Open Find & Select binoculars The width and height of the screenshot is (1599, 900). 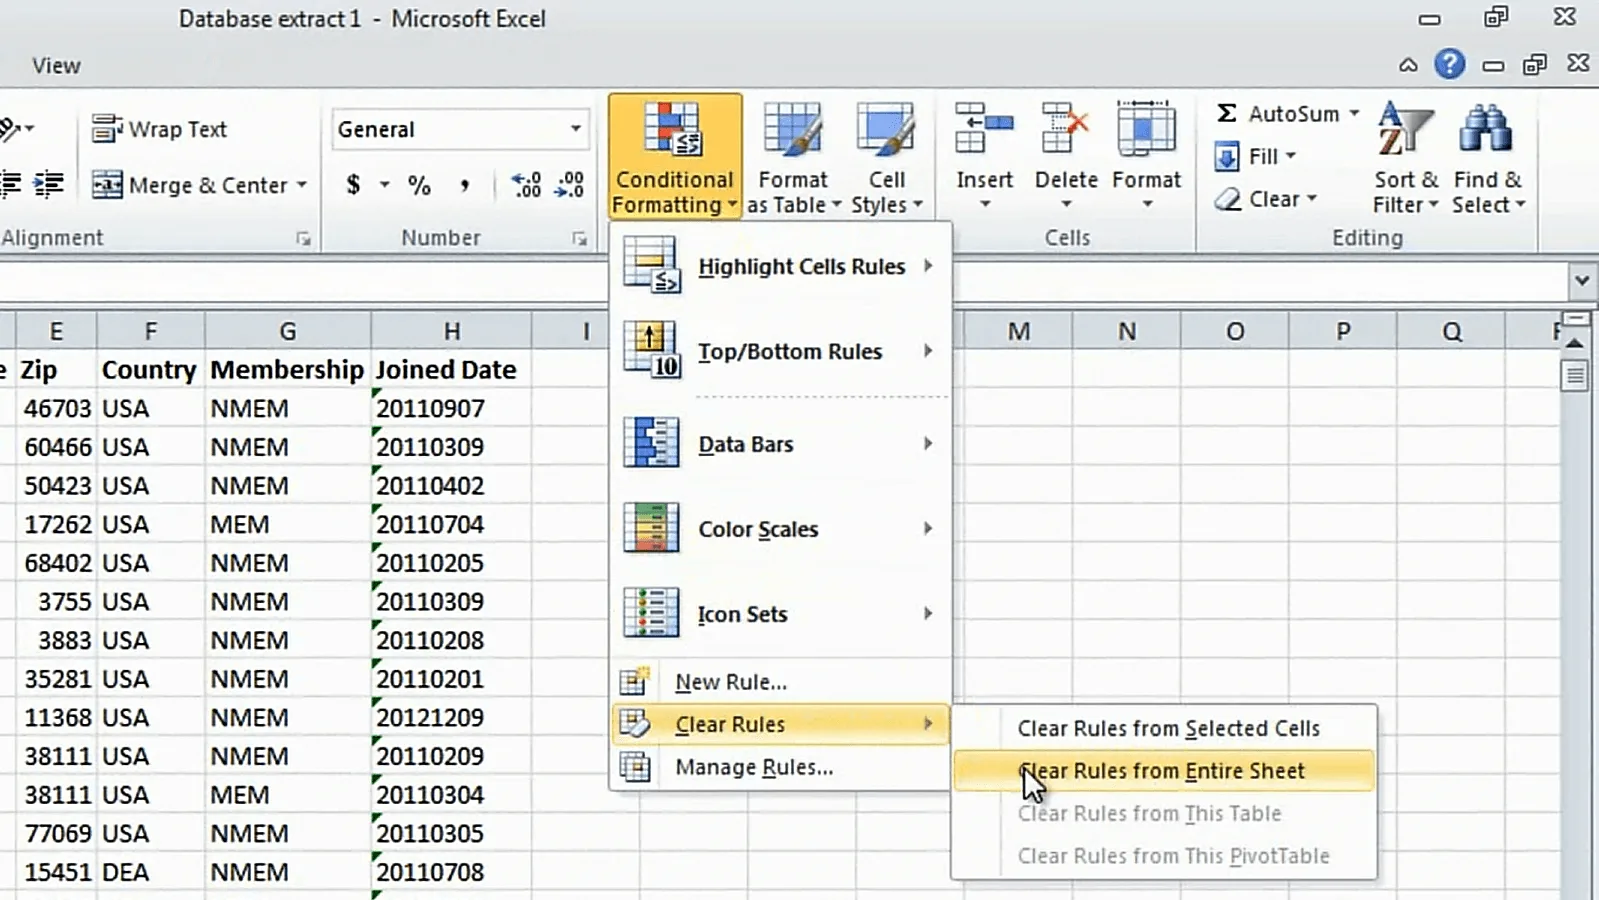[1488, 157]
